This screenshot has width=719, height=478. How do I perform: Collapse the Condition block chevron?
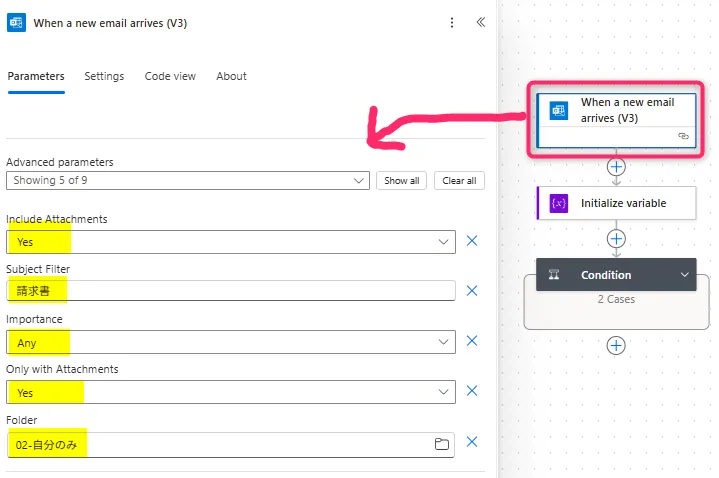[x=685, y=275]
